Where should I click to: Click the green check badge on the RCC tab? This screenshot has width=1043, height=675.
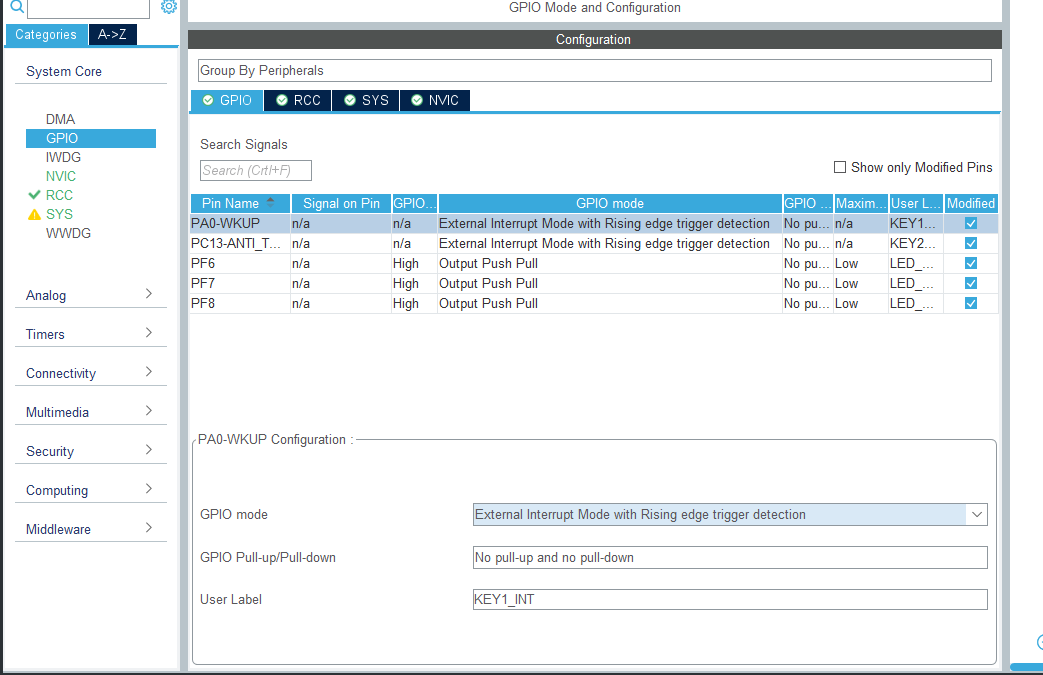click(x=282, y=100)
